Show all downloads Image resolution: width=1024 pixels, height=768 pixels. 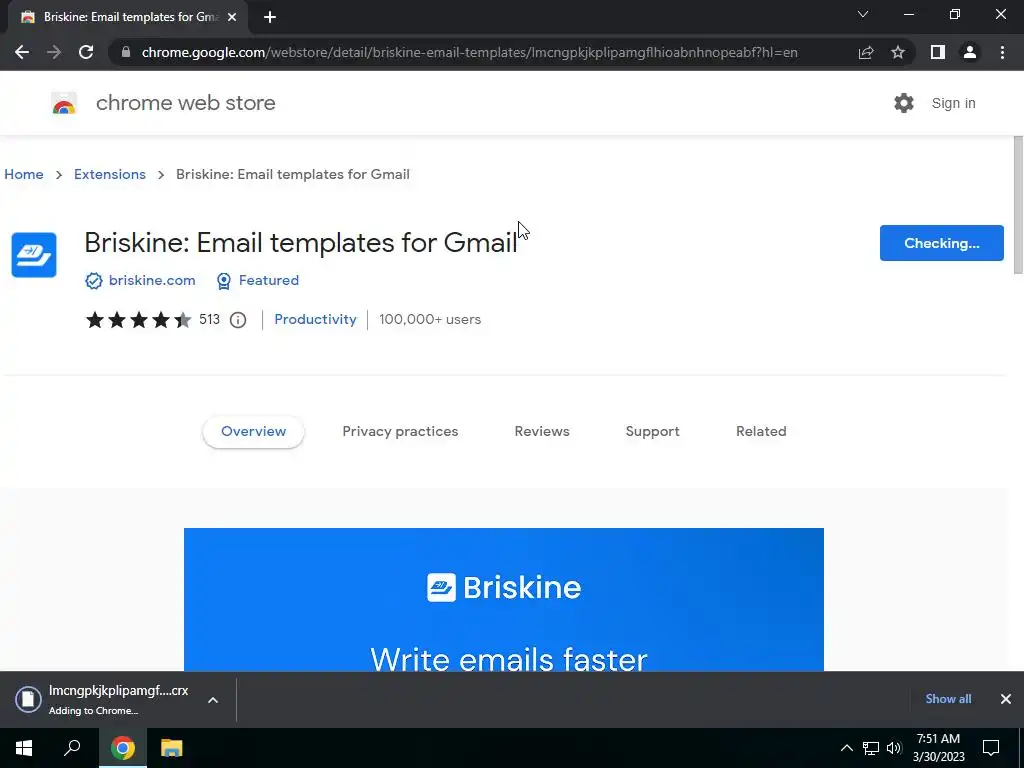coord(948,699)
